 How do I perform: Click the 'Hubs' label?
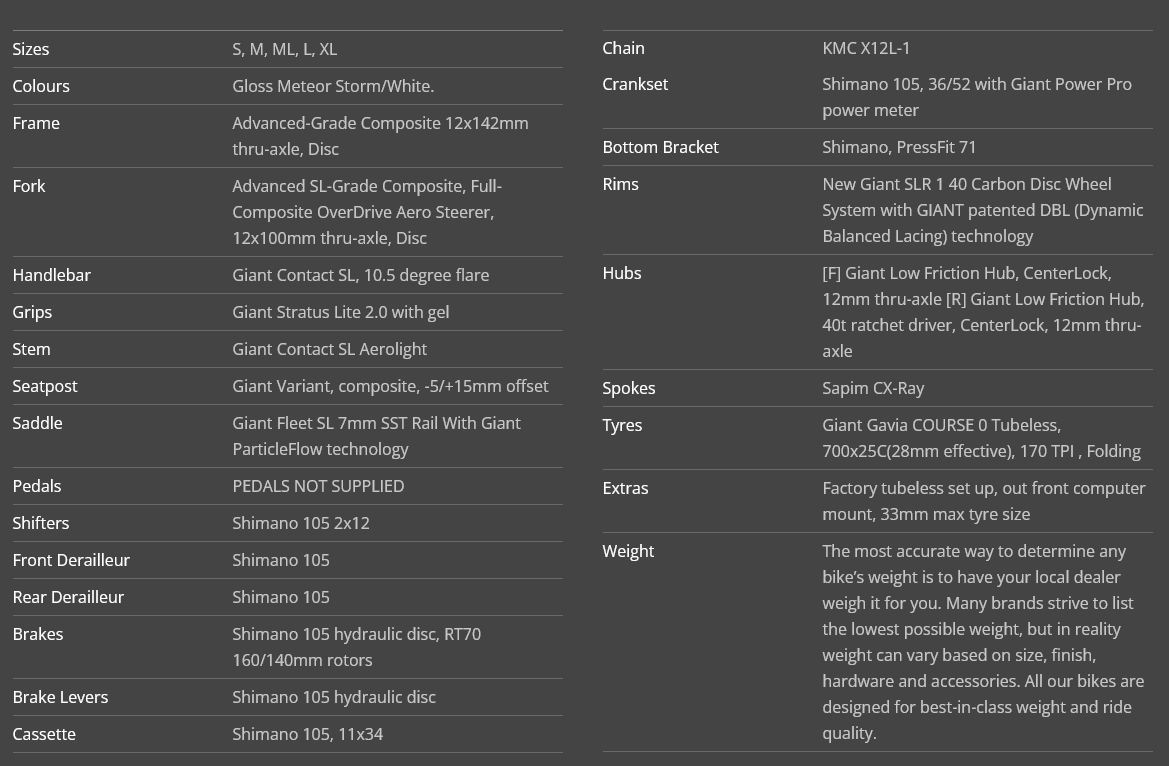622,274
